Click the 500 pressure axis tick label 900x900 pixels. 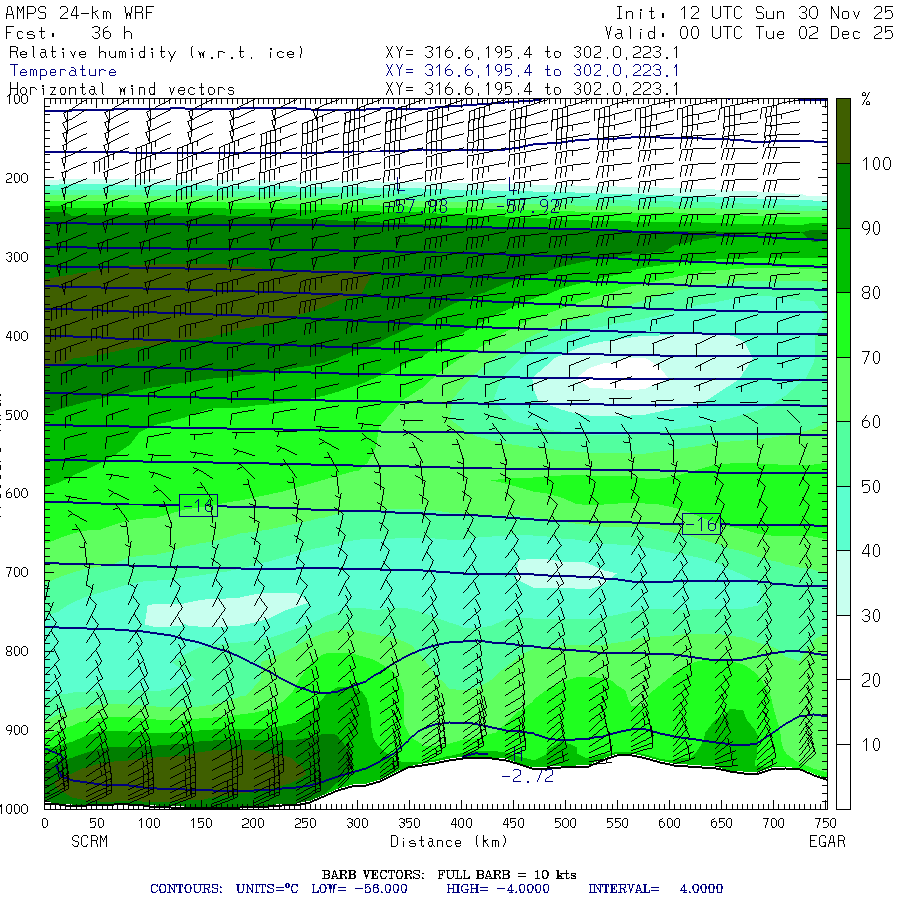click(17, 415)
